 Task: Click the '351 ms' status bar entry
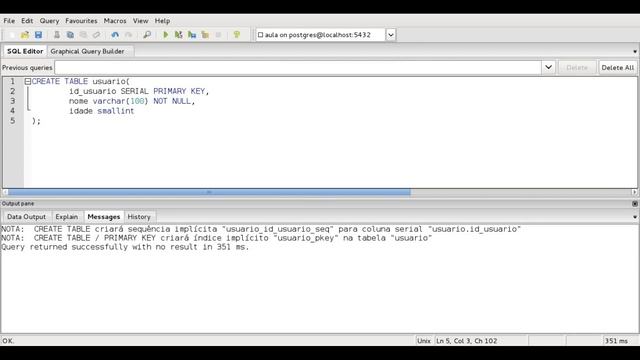point(616,341)
